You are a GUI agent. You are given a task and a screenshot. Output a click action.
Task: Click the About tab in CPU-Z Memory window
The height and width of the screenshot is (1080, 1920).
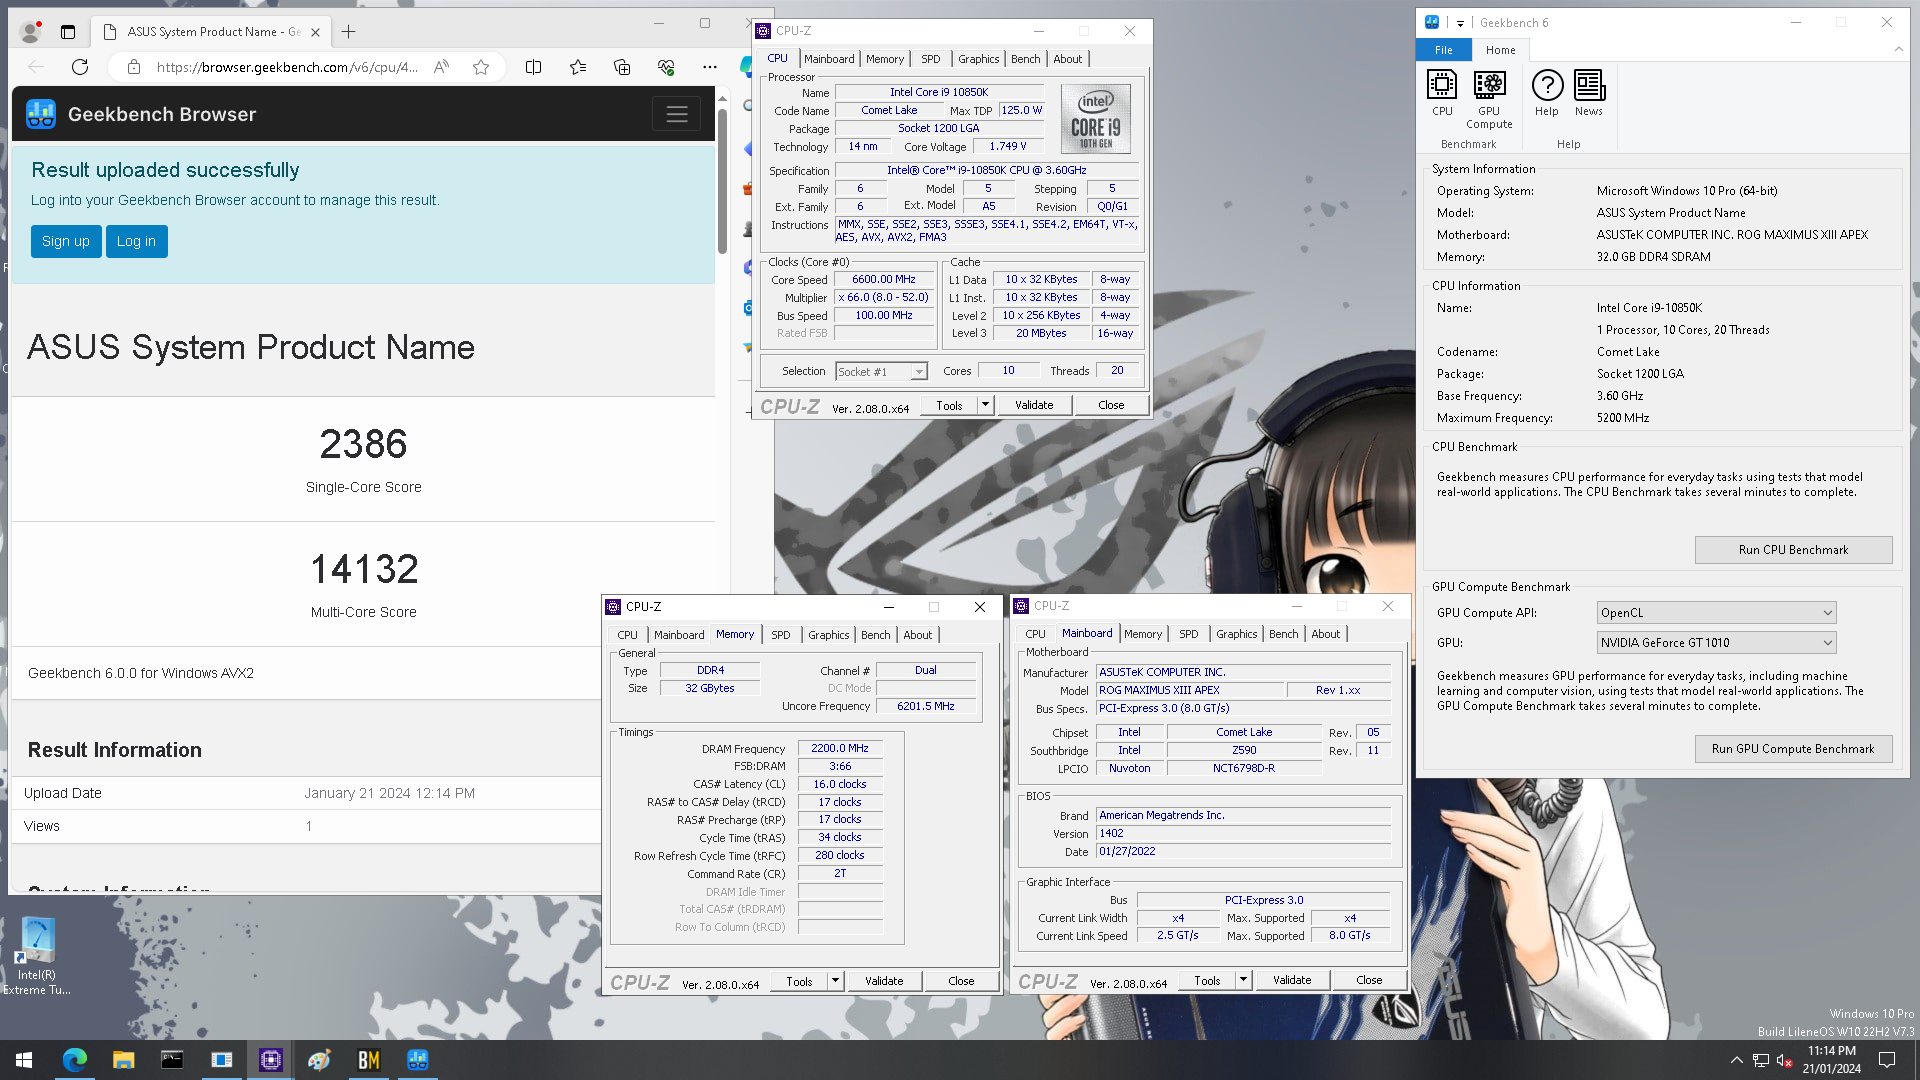[918, 635]
